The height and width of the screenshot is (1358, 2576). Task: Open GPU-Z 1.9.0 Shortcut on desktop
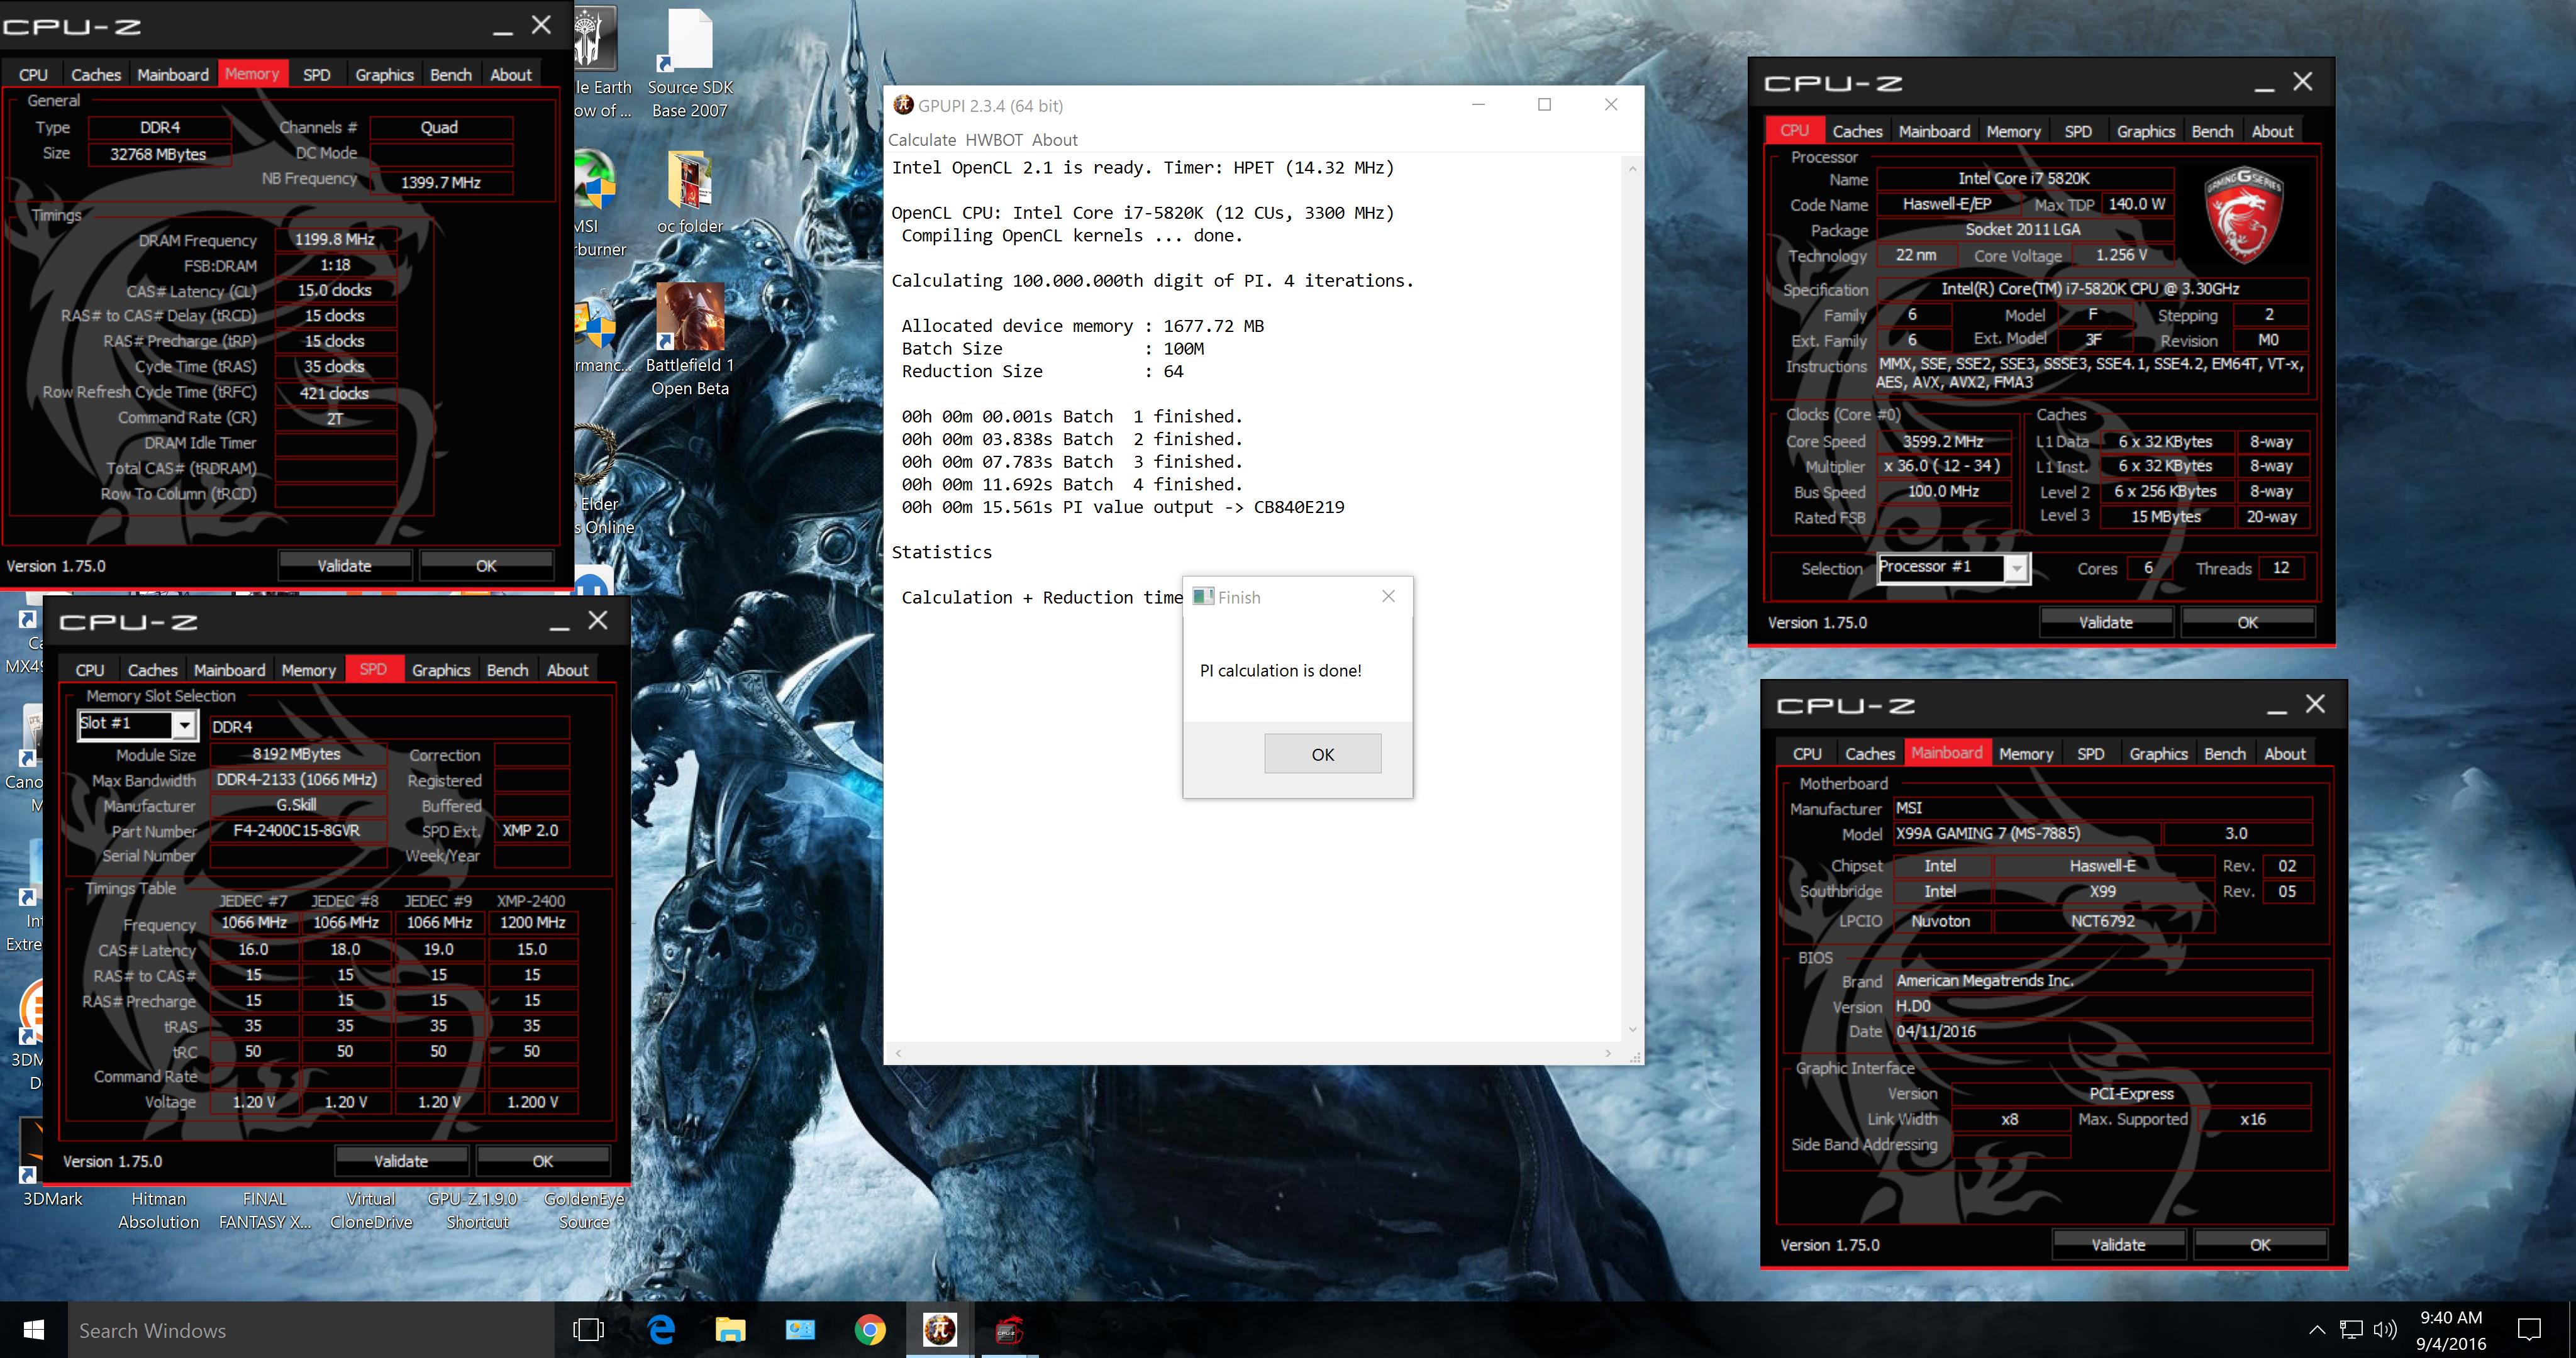(x=477, y=1209)
